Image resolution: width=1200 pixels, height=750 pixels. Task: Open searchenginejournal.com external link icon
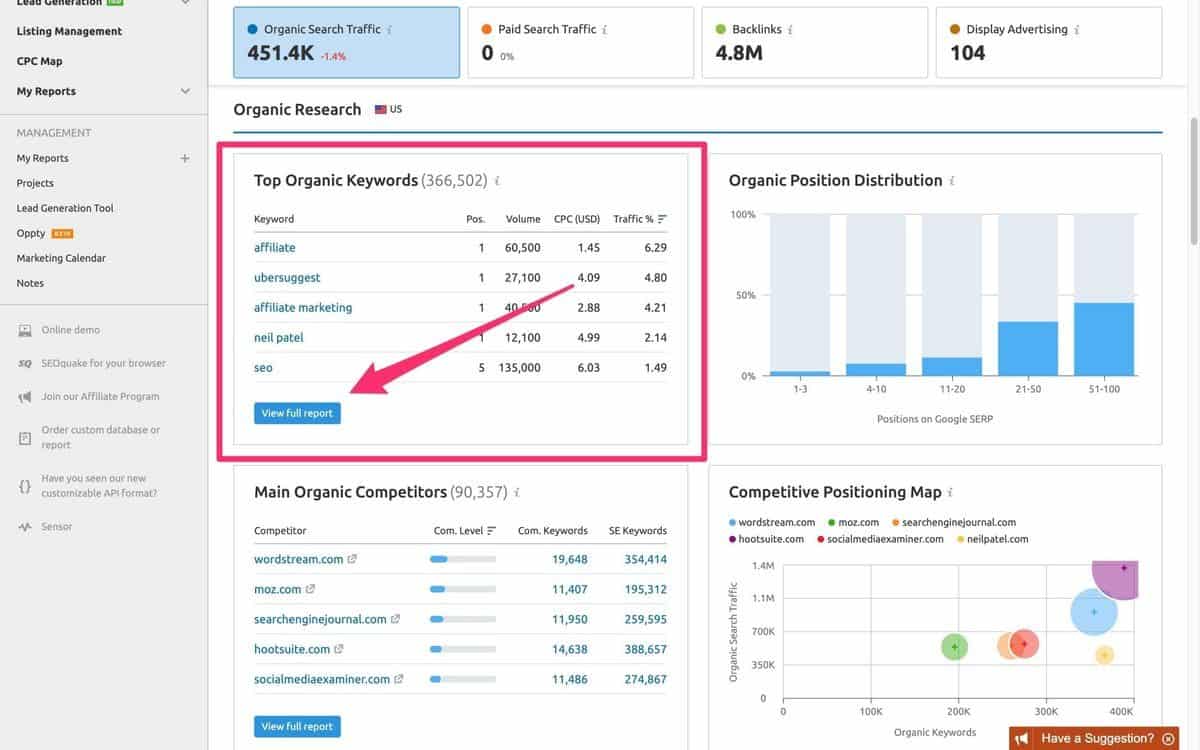pos(395,619)
